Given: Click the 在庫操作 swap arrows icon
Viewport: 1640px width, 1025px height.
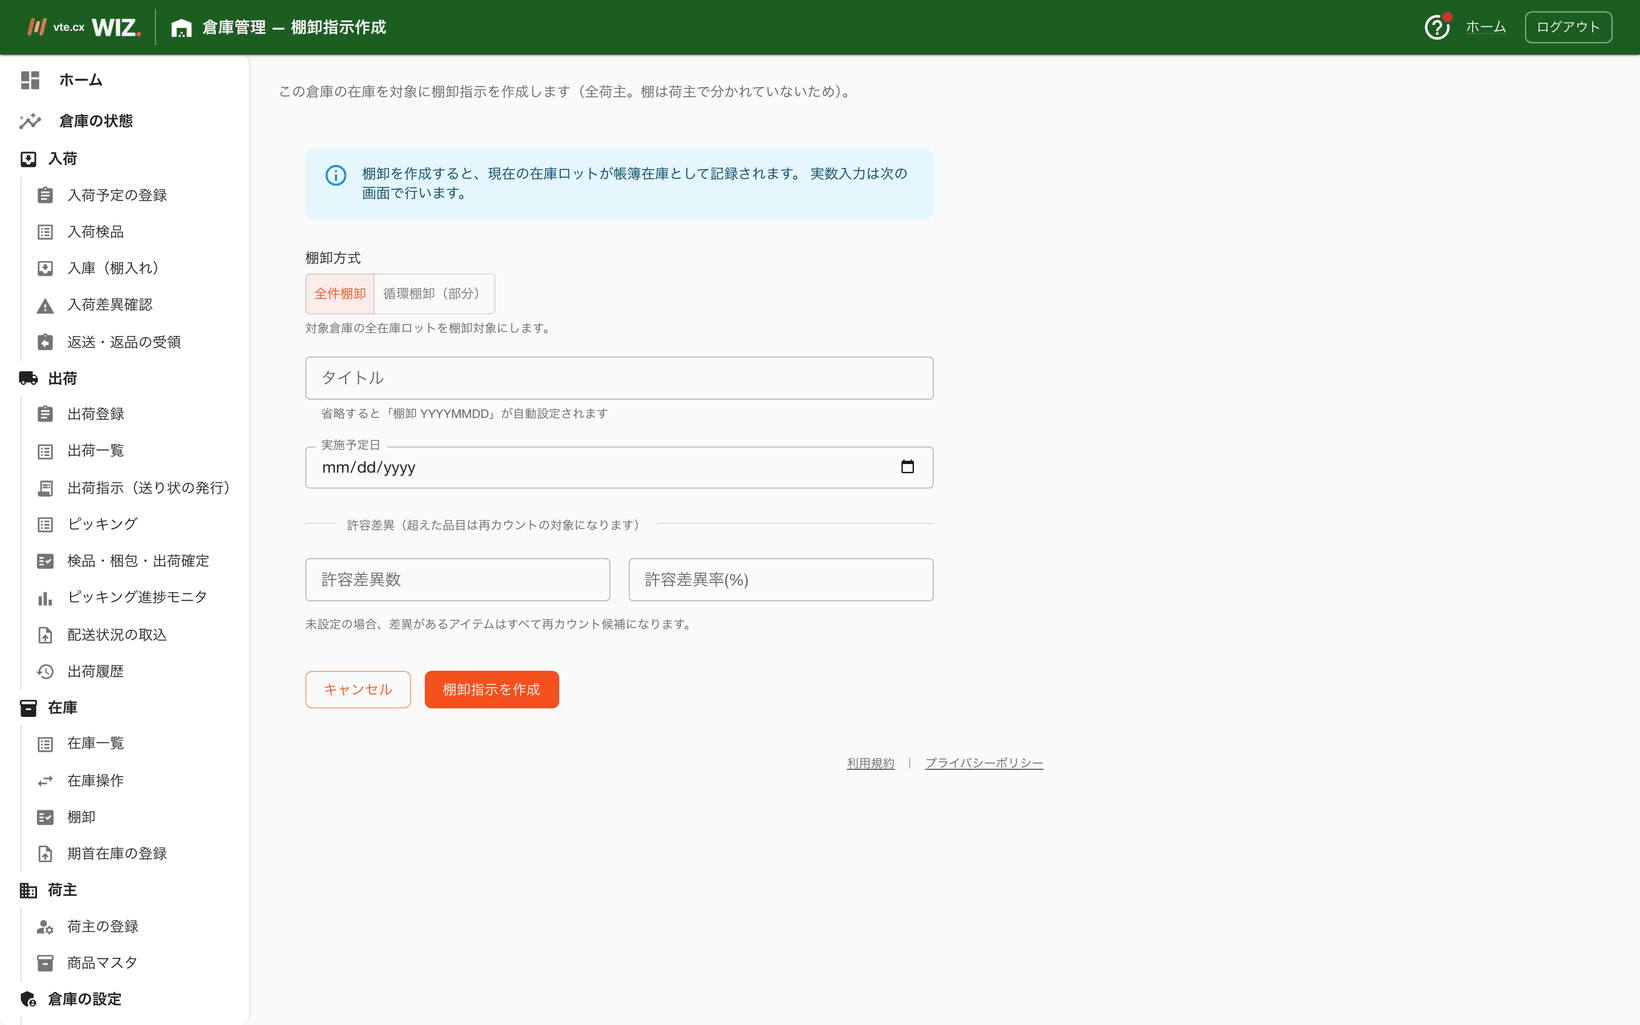Looking at the screenshot, I should point(45,781).
